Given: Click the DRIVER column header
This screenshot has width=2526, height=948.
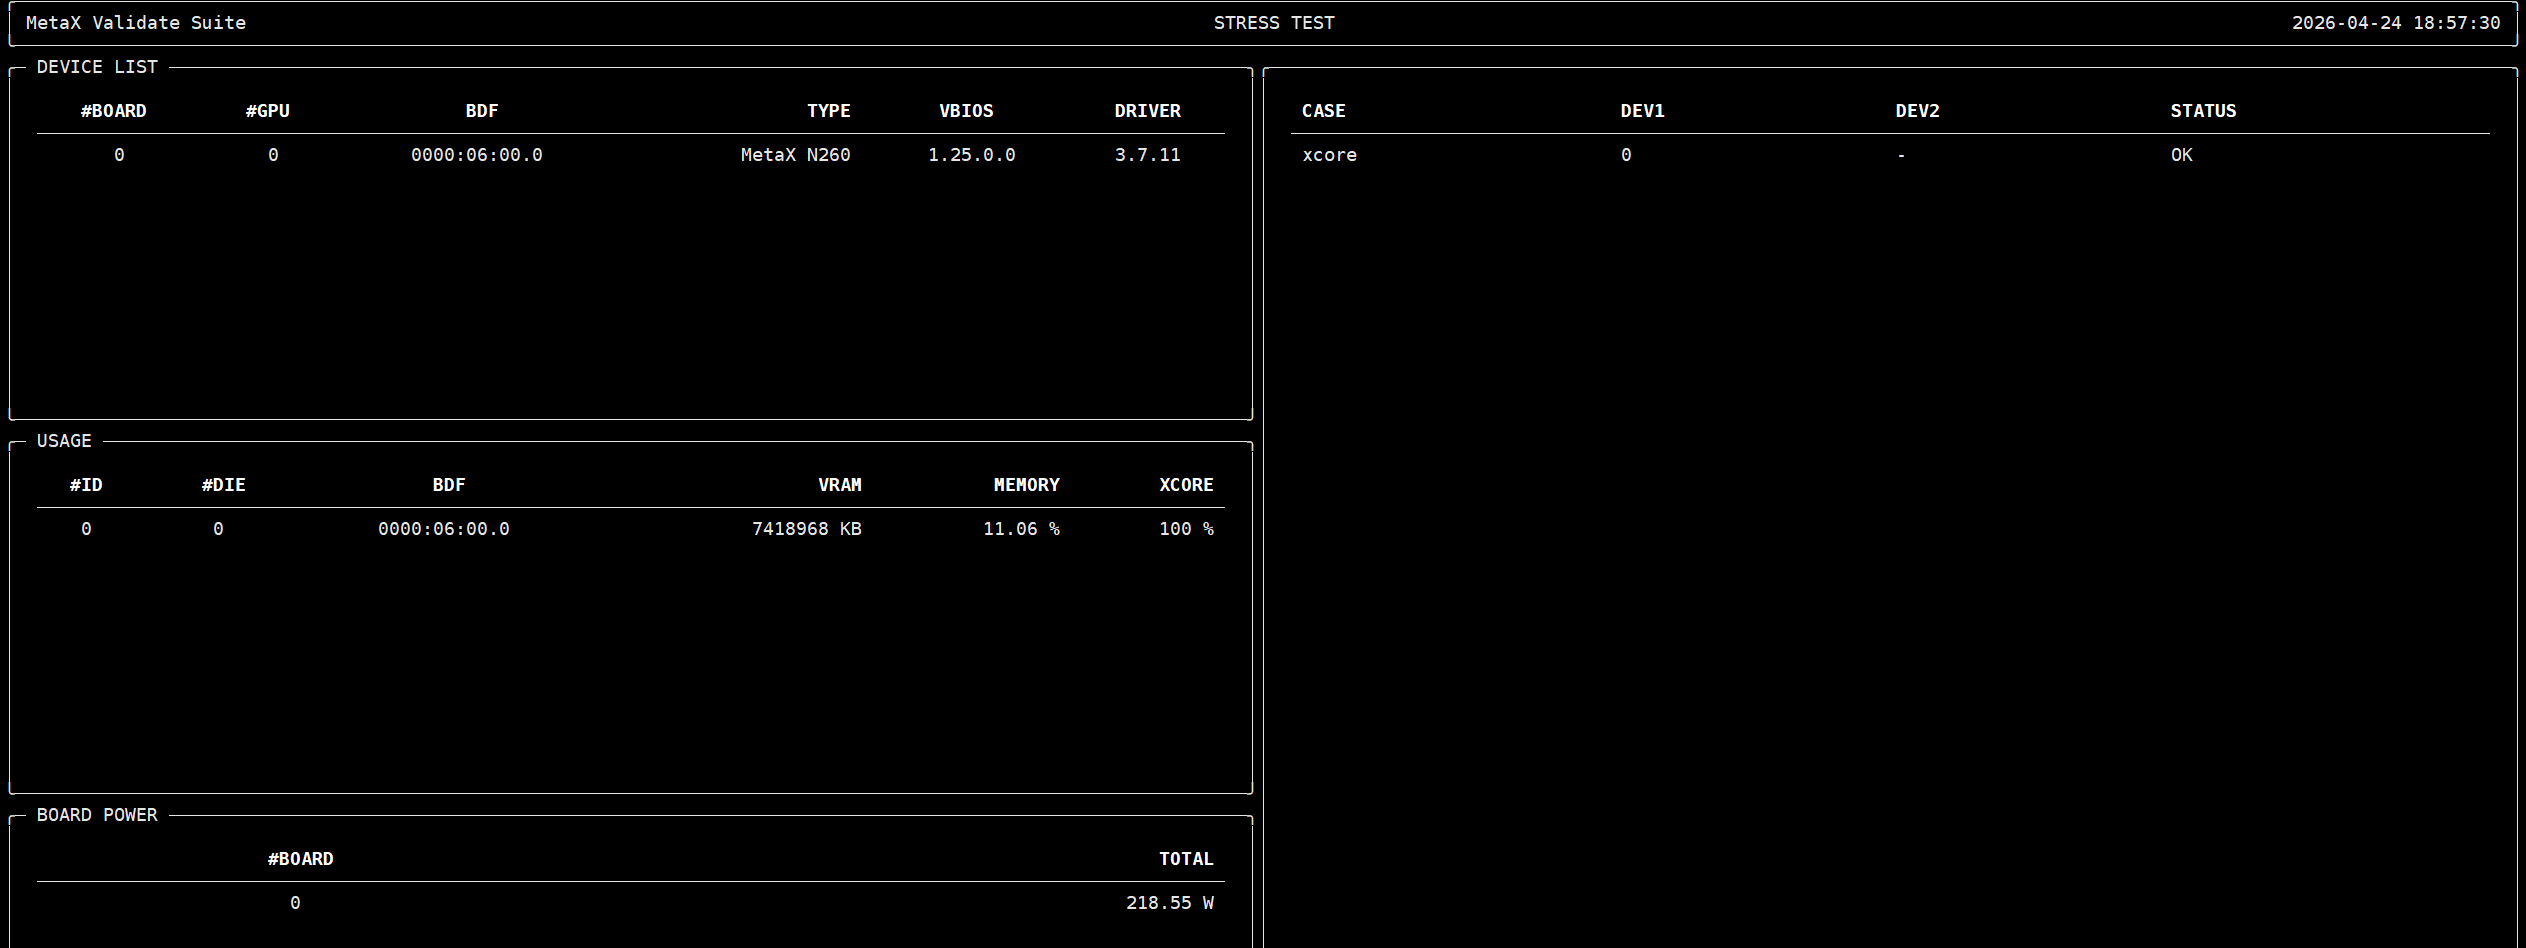Looking at the screenshot, I should pos(1148,111).
